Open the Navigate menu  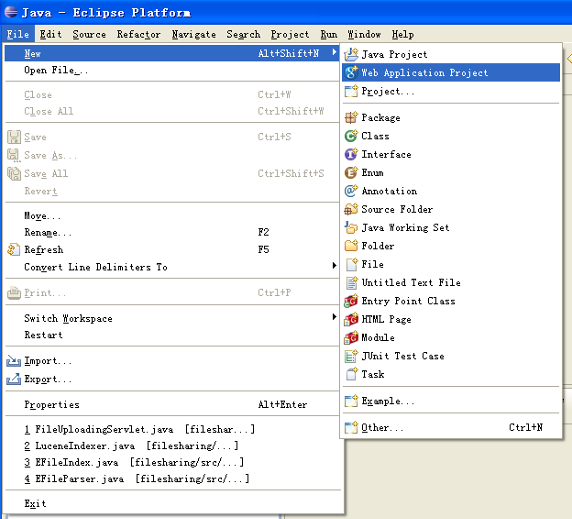194,34
